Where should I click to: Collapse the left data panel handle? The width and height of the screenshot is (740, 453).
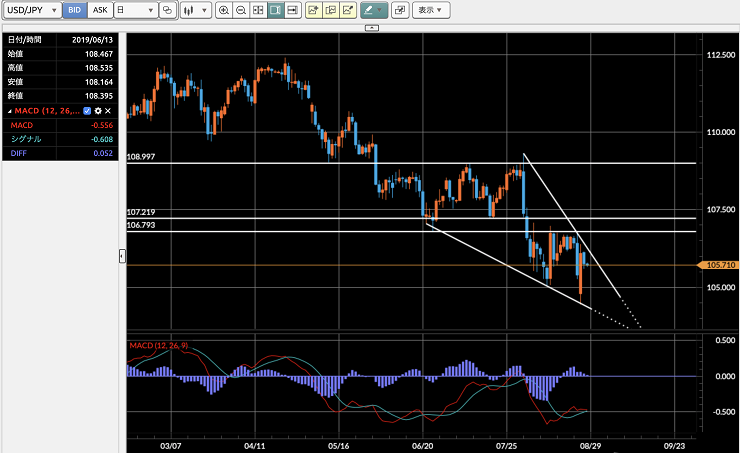(122, 256)
